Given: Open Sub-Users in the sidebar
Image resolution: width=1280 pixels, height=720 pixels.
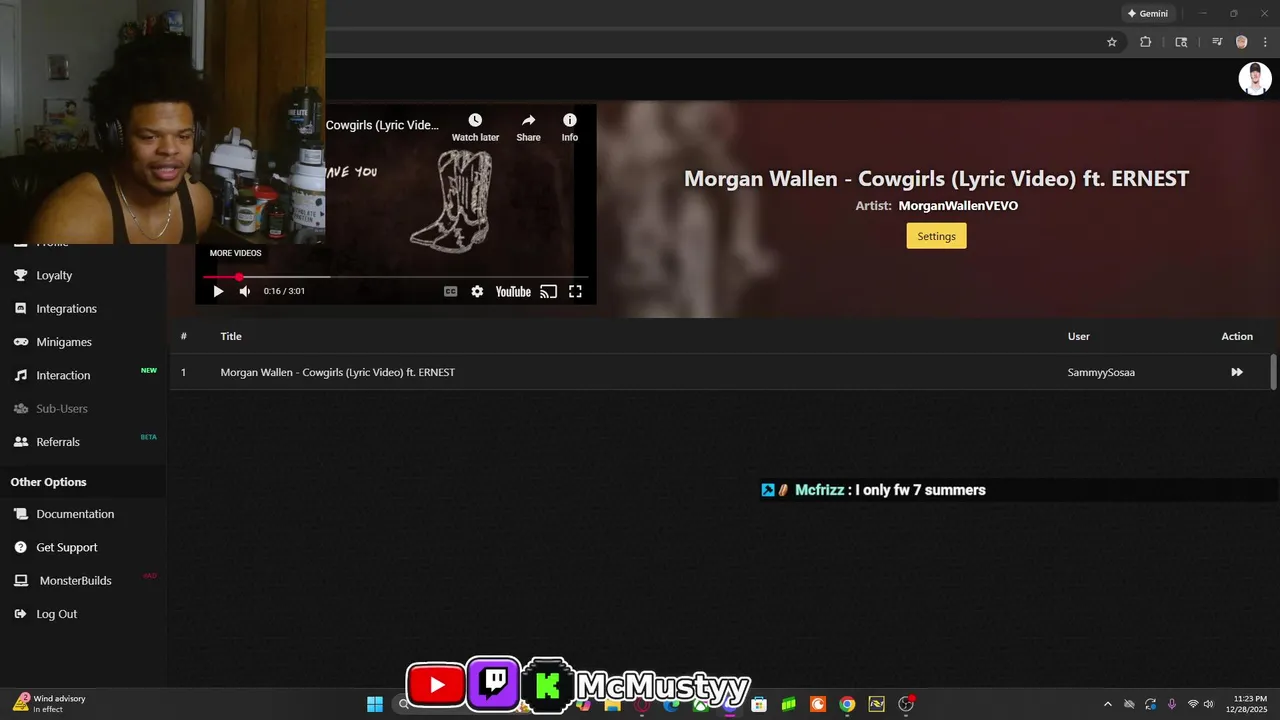Looking at the screenshot, I should (62, 408).
